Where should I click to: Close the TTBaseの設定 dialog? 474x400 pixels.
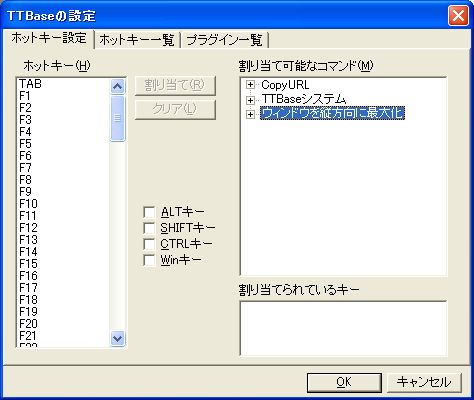[x=458, y=15]
